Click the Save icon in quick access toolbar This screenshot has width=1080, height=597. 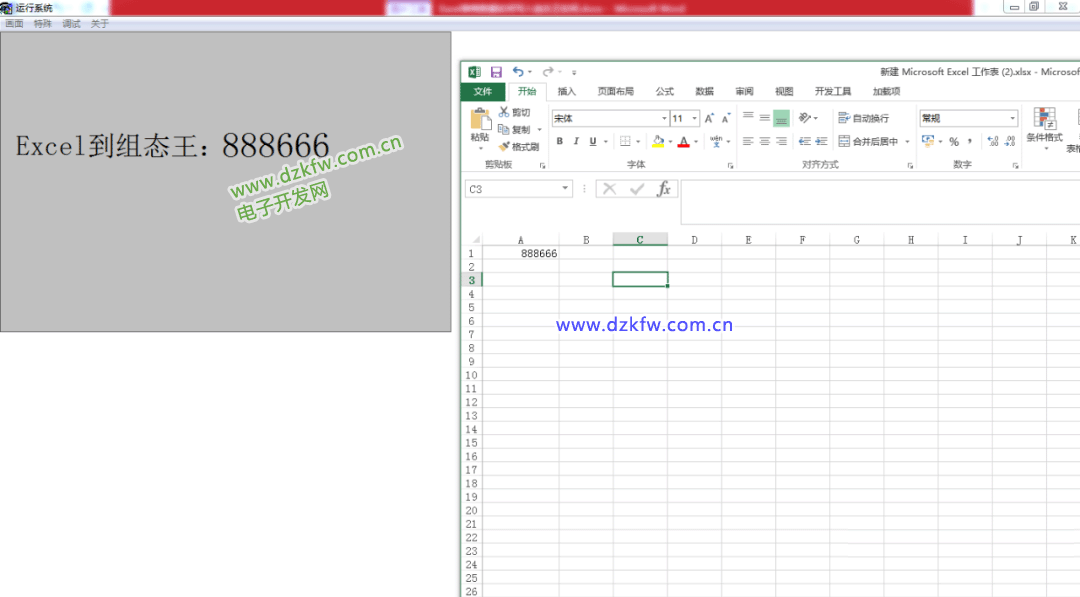click(x=496, y=72)
